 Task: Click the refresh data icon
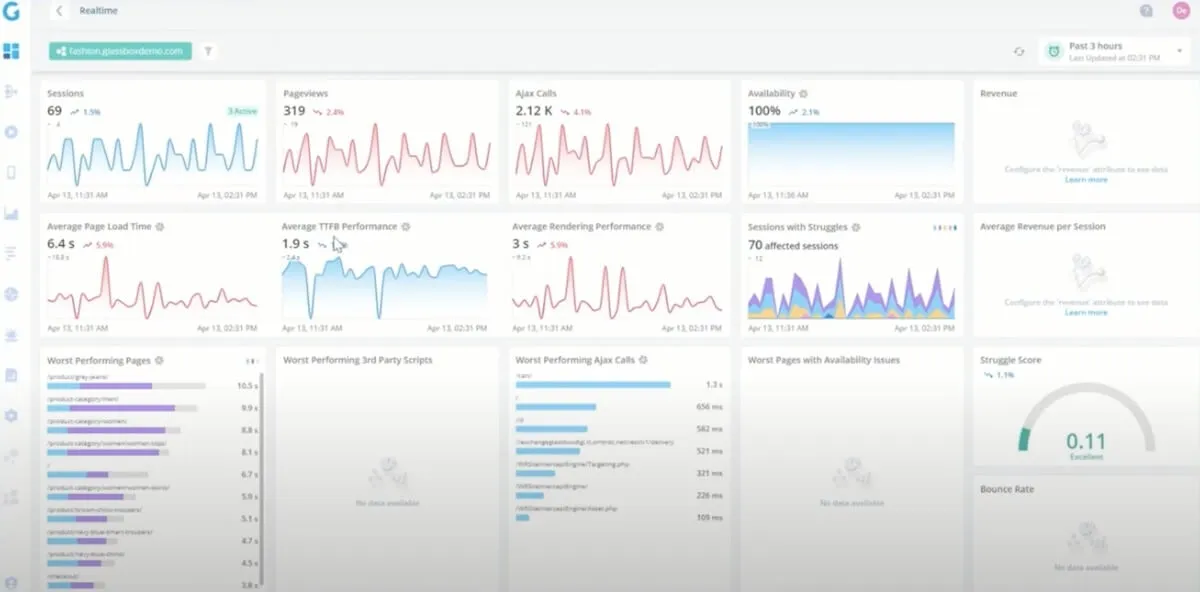tap(1019, 52)
